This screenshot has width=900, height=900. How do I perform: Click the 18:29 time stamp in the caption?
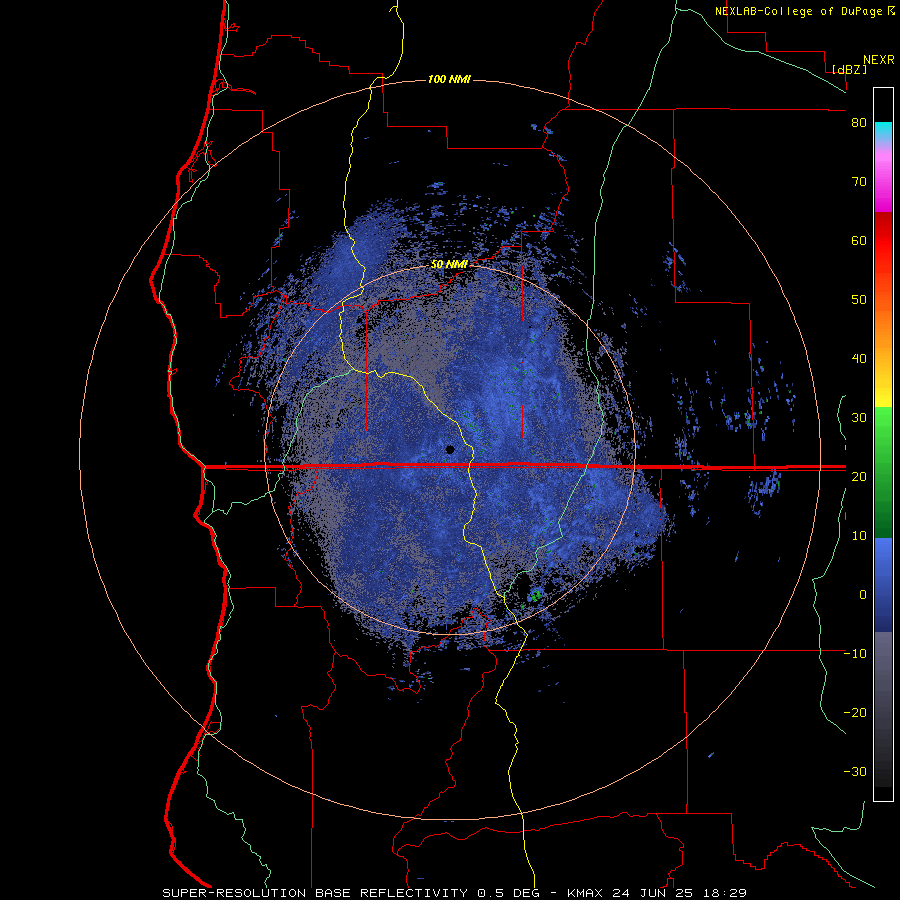[725, 893]
